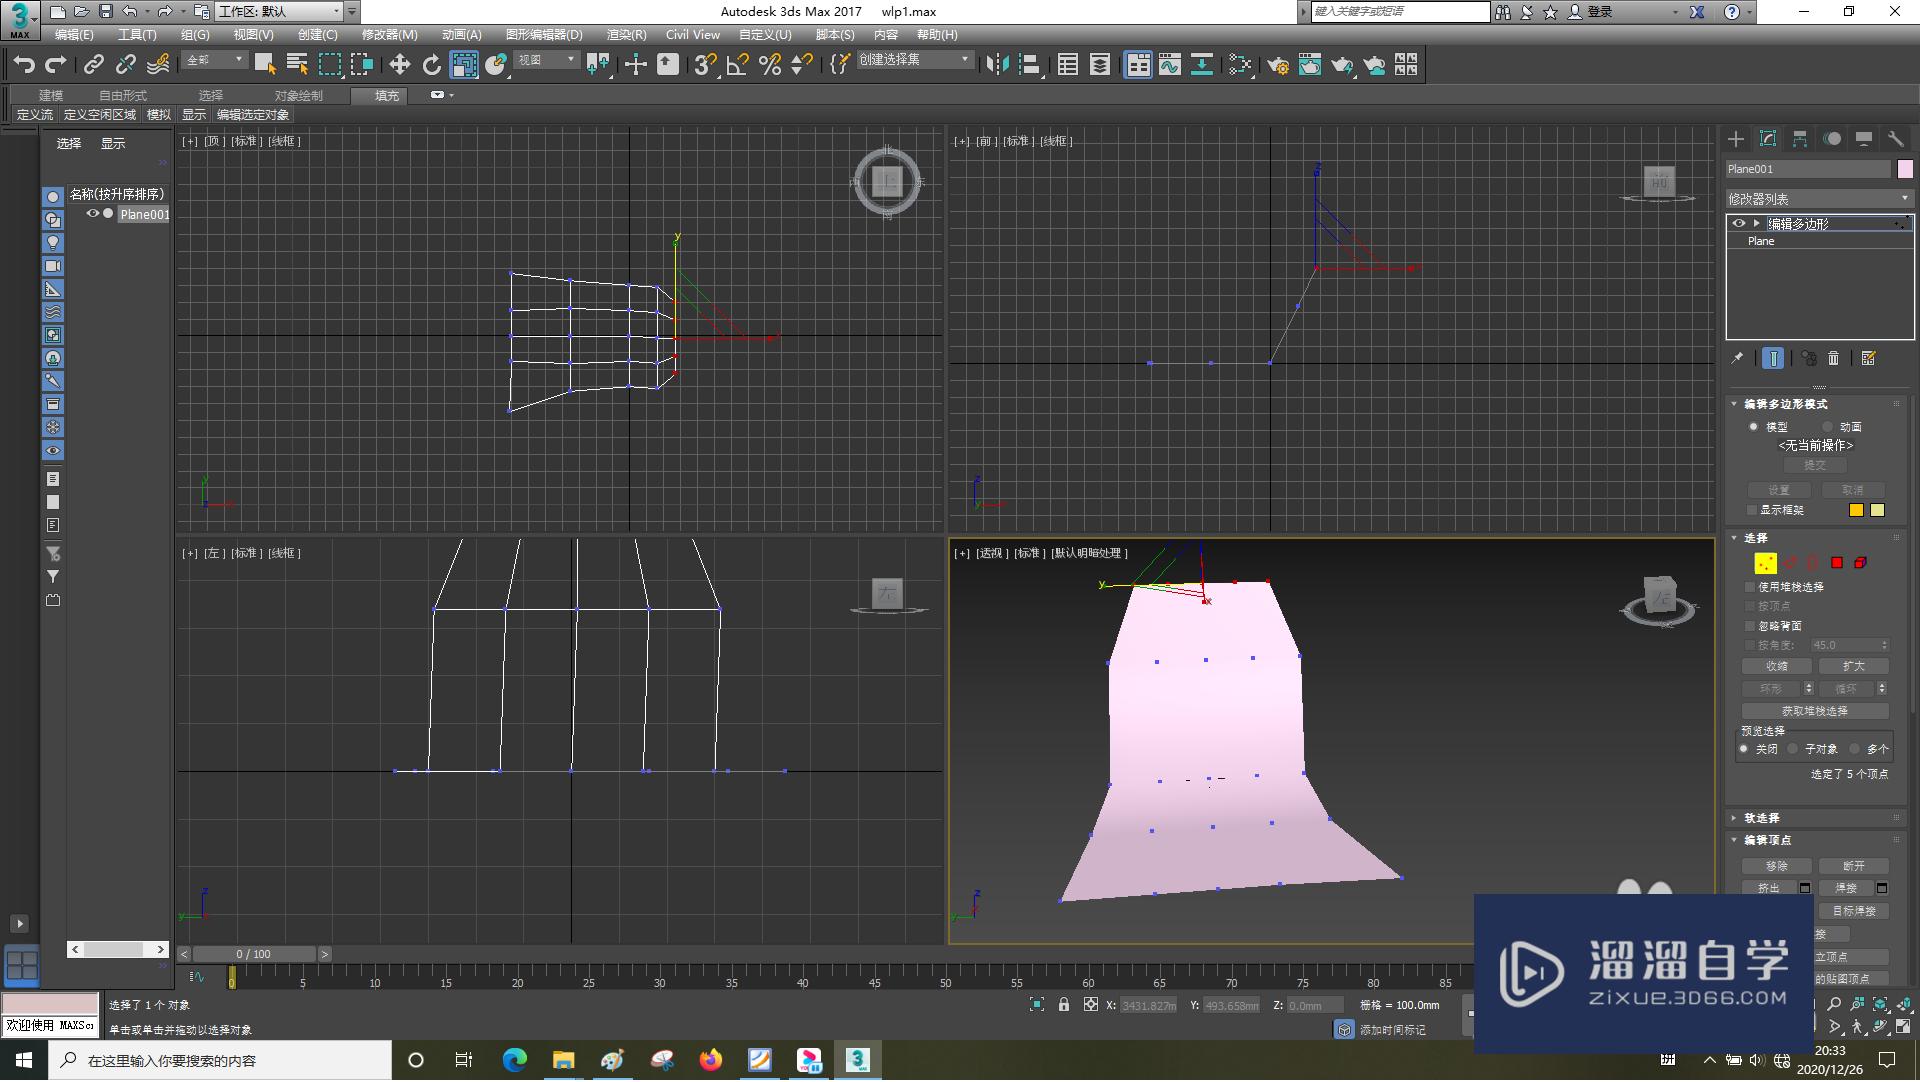Switch to the 建模 ribbon tab

point(51,96)
